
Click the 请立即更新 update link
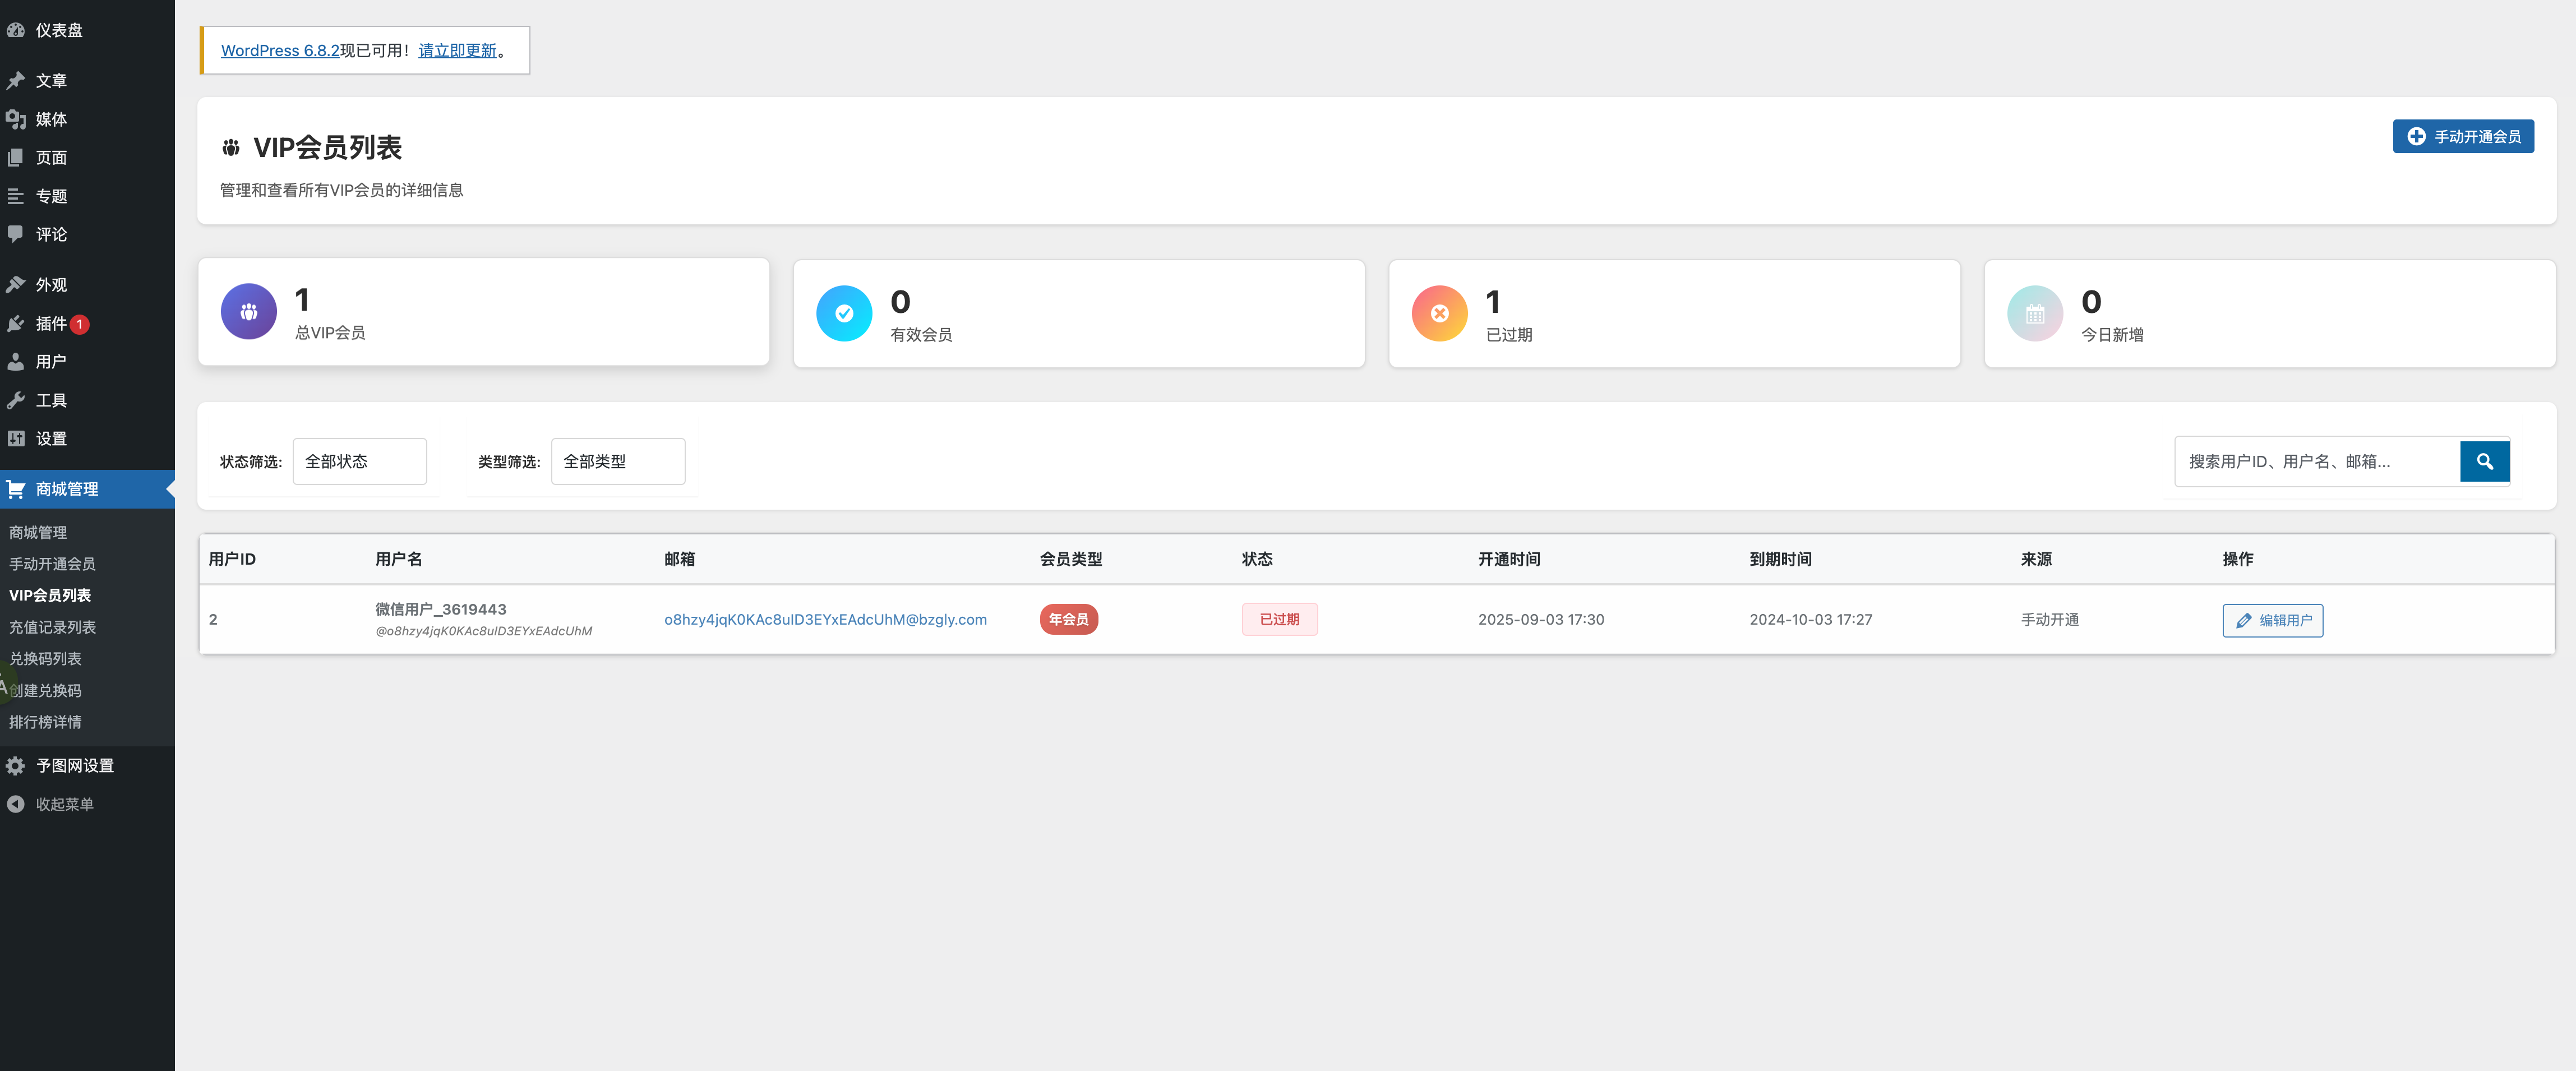click(457, 50)
